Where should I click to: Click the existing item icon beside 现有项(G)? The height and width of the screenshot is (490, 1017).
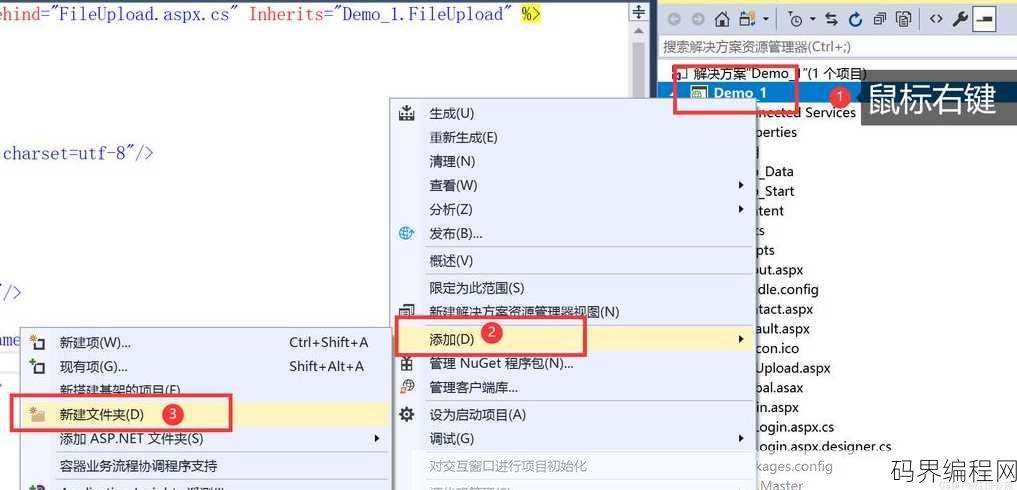tap(38, 366)
